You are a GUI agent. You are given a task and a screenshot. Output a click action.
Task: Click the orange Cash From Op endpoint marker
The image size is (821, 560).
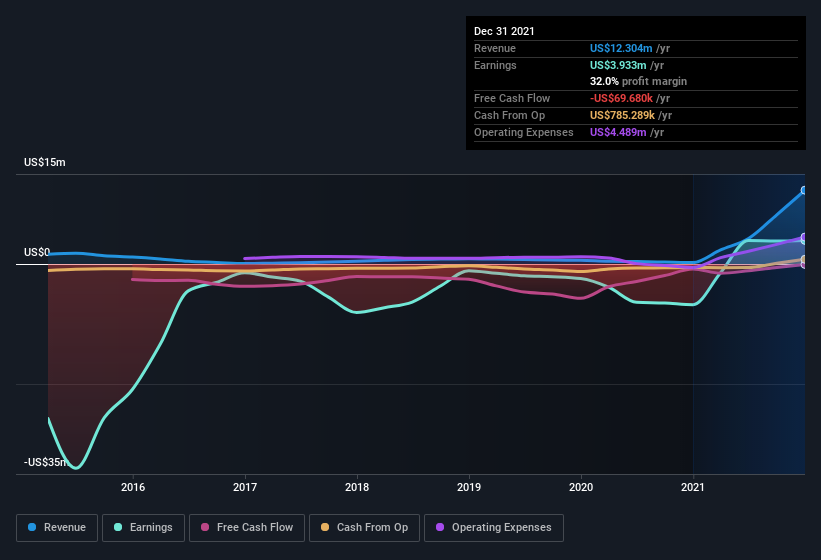tap(804, 260)
